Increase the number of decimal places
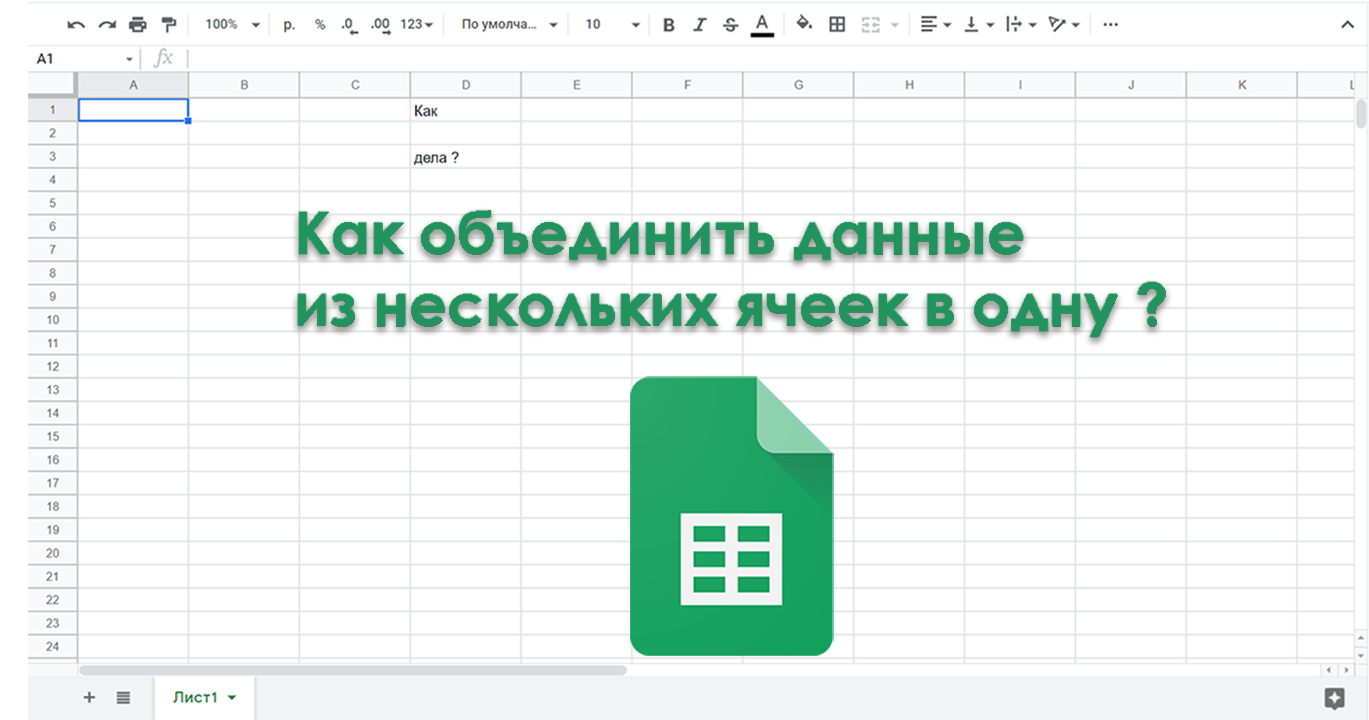Screen dimensions: 1369x720 [380, 24]
